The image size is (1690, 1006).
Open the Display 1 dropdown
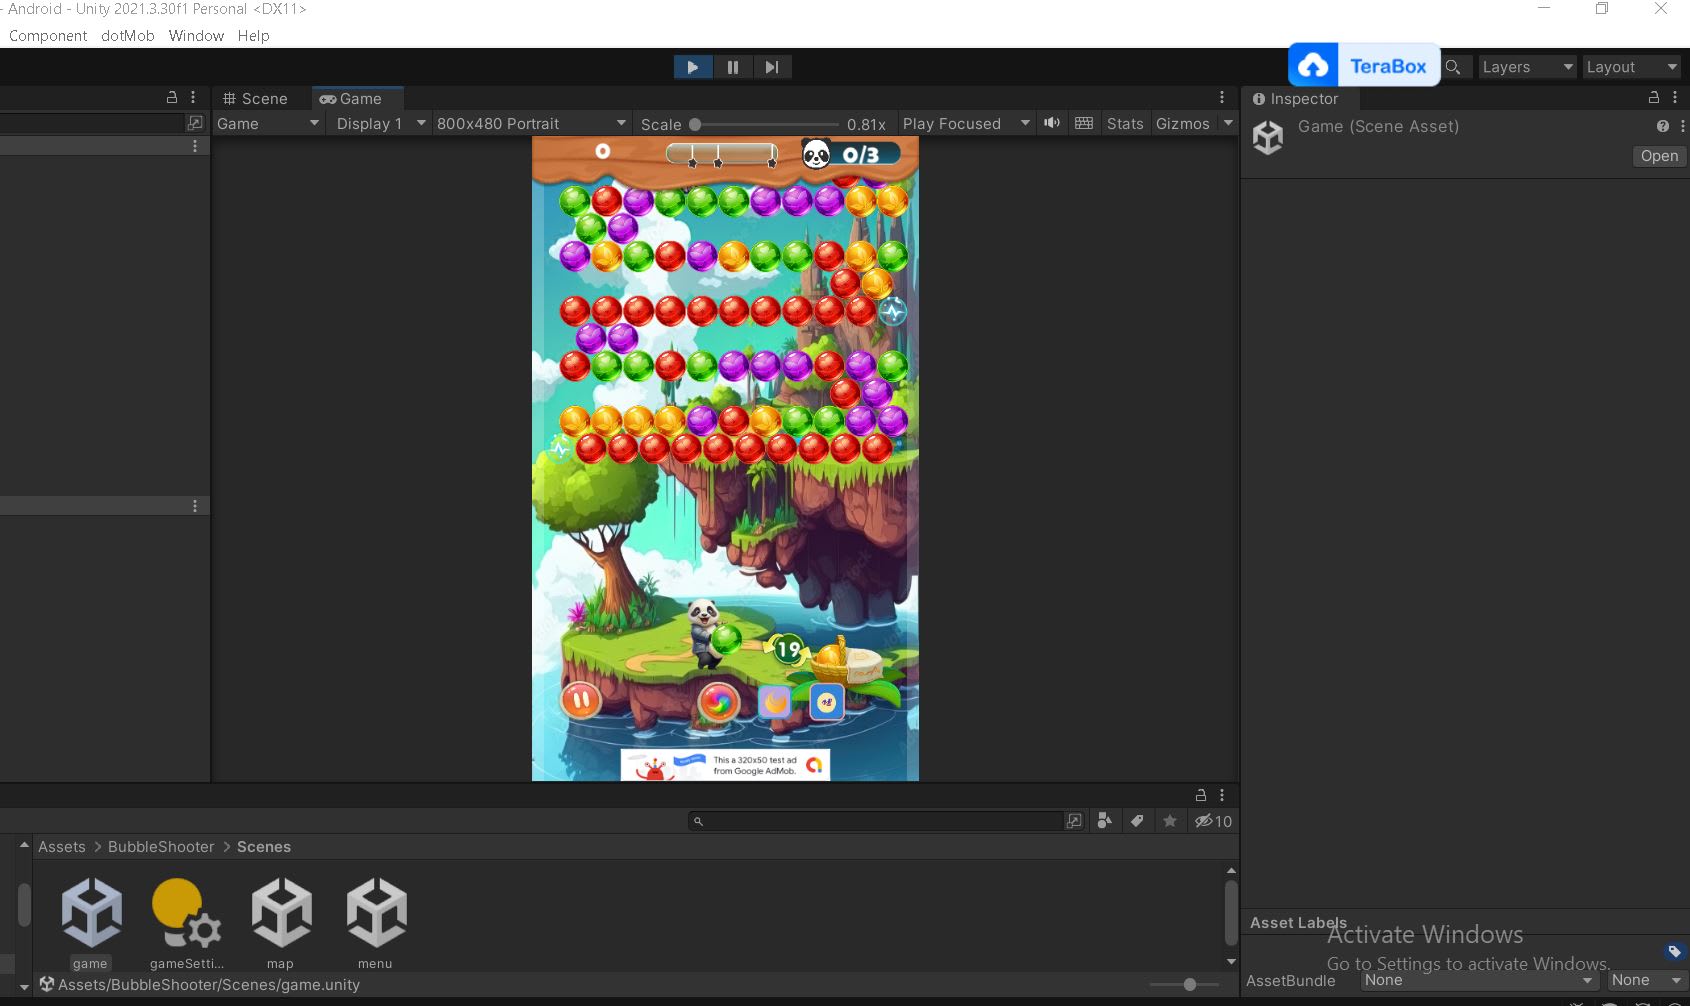click(381, 123)
